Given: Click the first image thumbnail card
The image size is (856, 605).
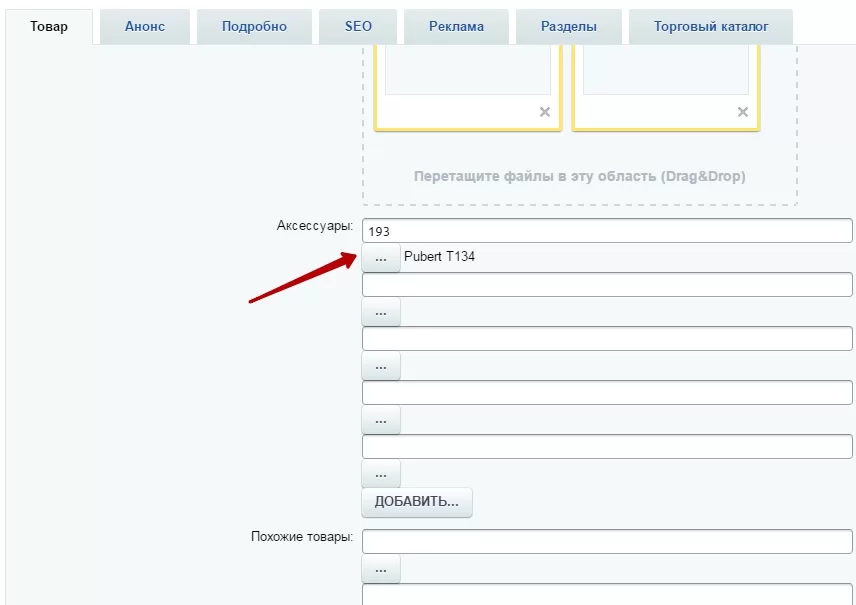Looking at the screenshot, I should [x=468, y=87].
